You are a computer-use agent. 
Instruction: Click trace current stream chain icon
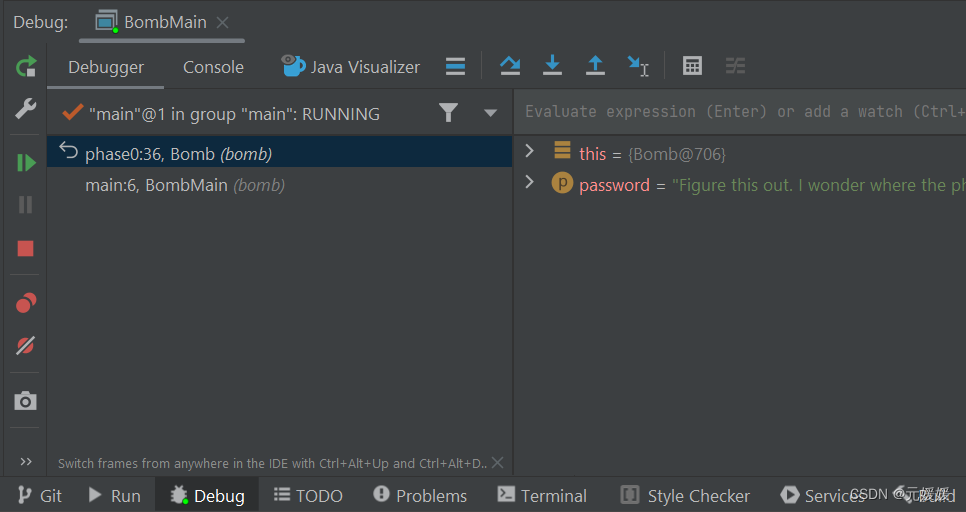pos(735,66)
